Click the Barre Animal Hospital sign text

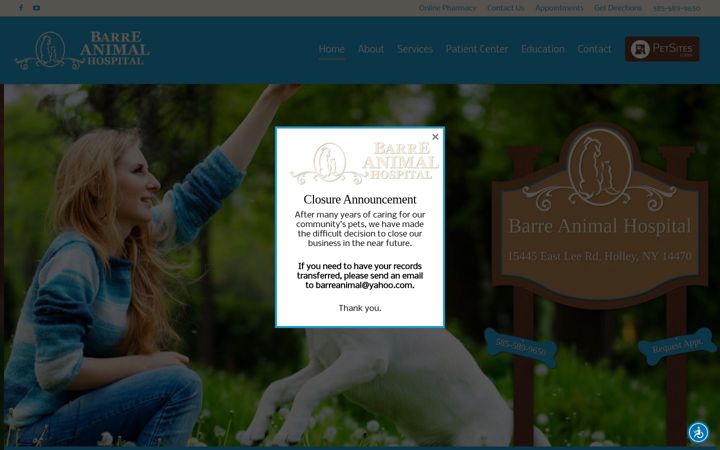click(600, 226)
